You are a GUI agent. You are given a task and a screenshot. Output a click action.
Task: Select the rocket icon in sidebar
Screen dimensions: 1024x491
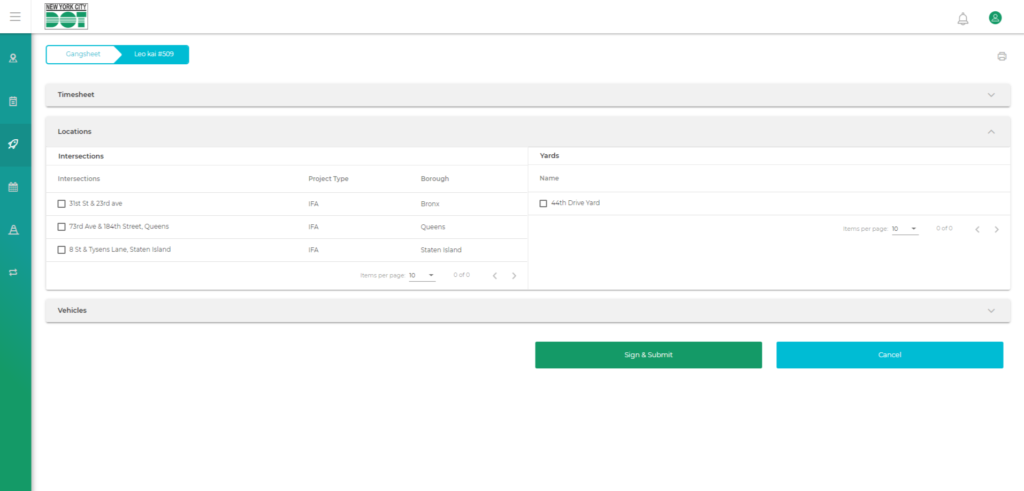coord(14,144)
